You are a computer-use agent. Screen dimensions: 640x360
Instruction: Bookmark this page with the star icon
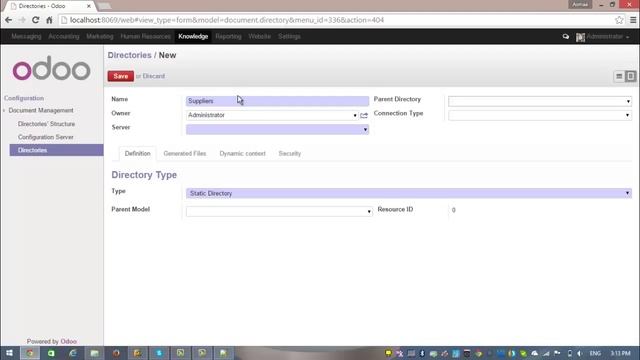click(619, 20)
